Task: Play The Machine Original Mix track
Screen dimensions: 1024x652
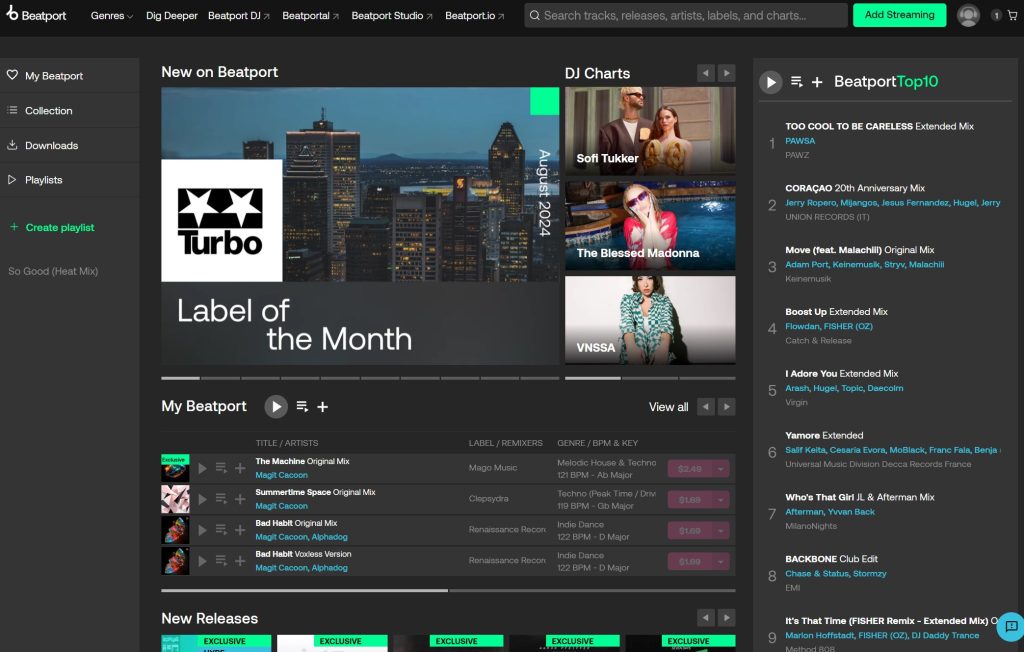Action: pyautogui.click(x=203, y=468)
